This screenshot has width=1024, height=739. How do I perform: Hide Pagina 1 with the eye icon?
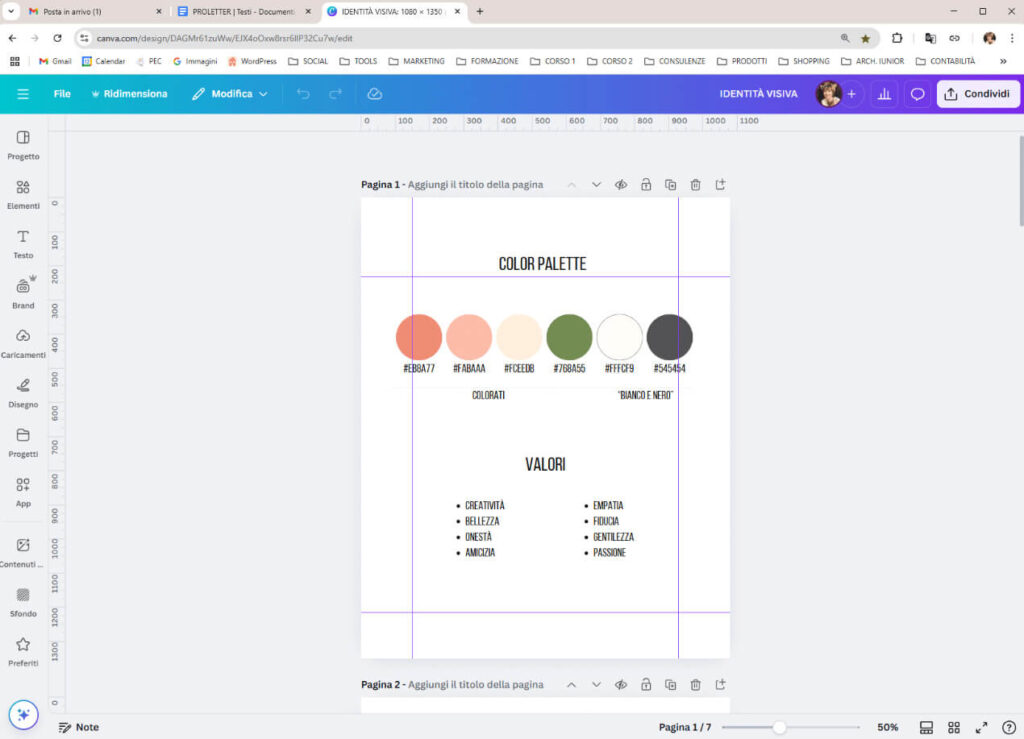coord(621,185)
